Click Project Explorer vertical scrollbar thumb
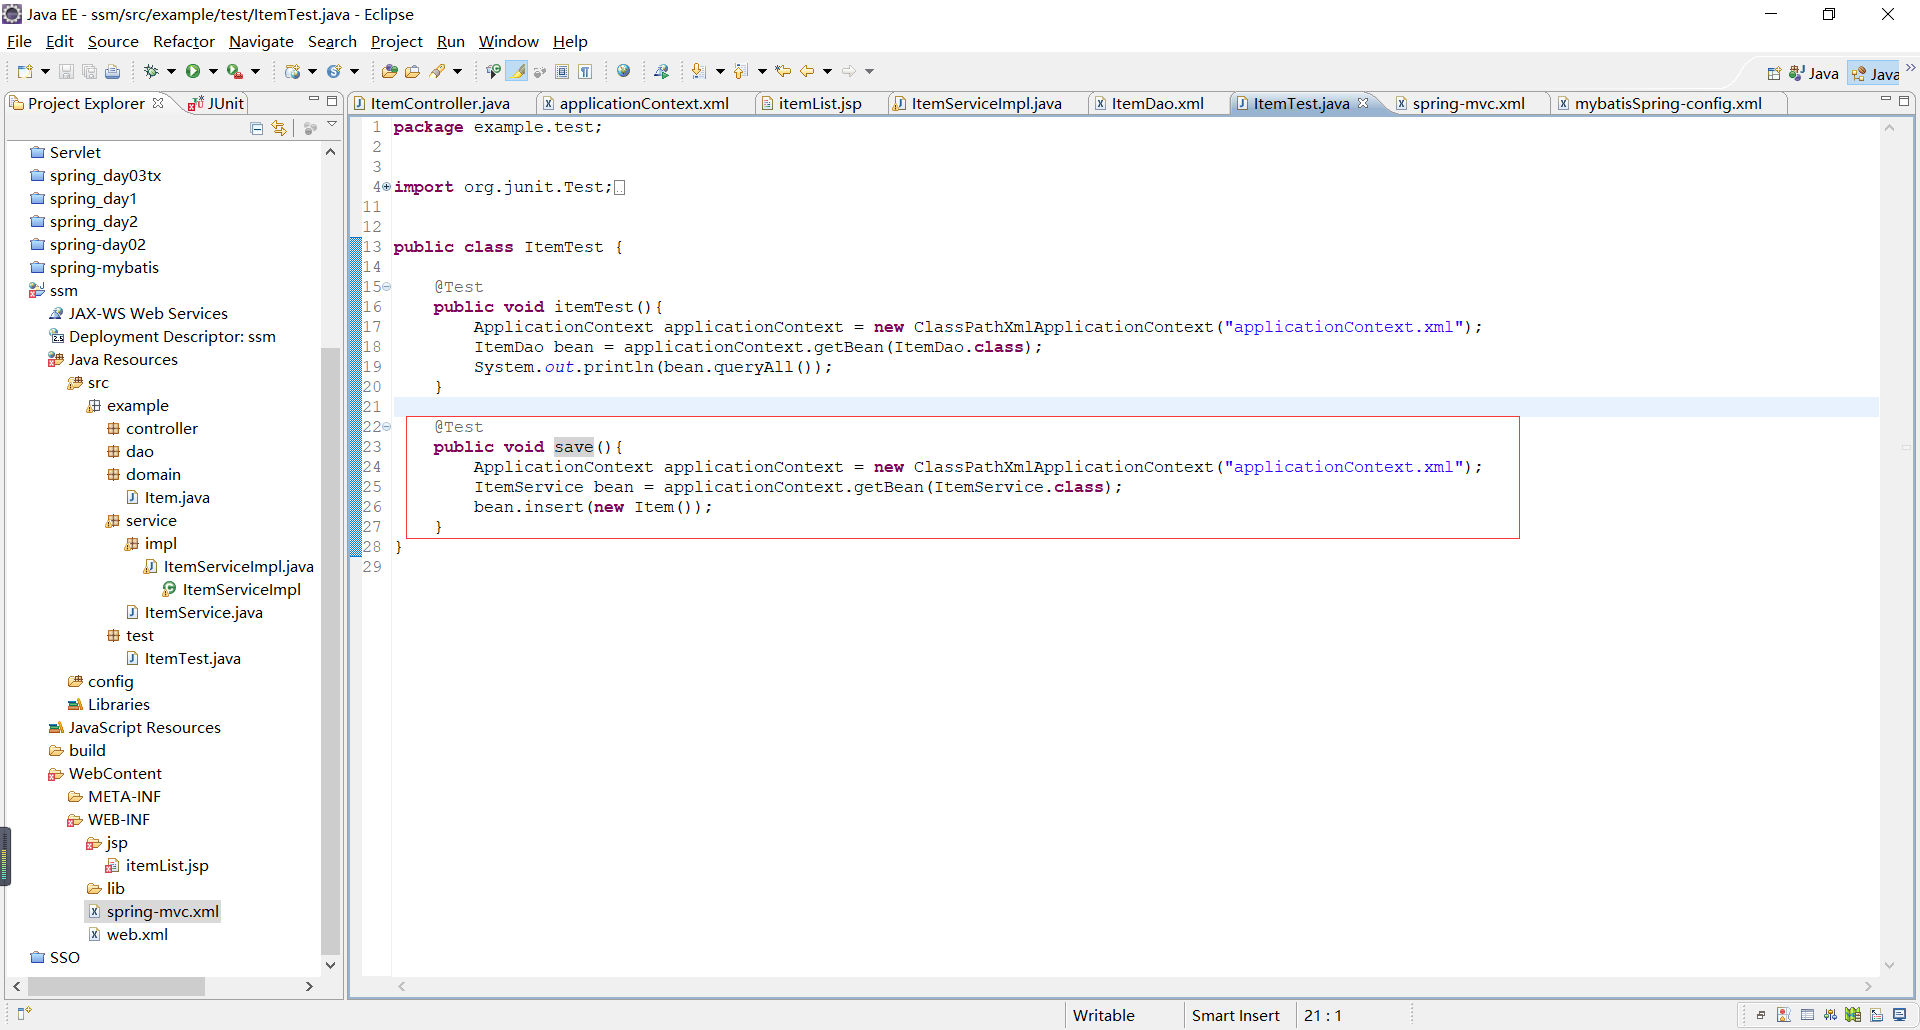 click(x=330, y=650)
